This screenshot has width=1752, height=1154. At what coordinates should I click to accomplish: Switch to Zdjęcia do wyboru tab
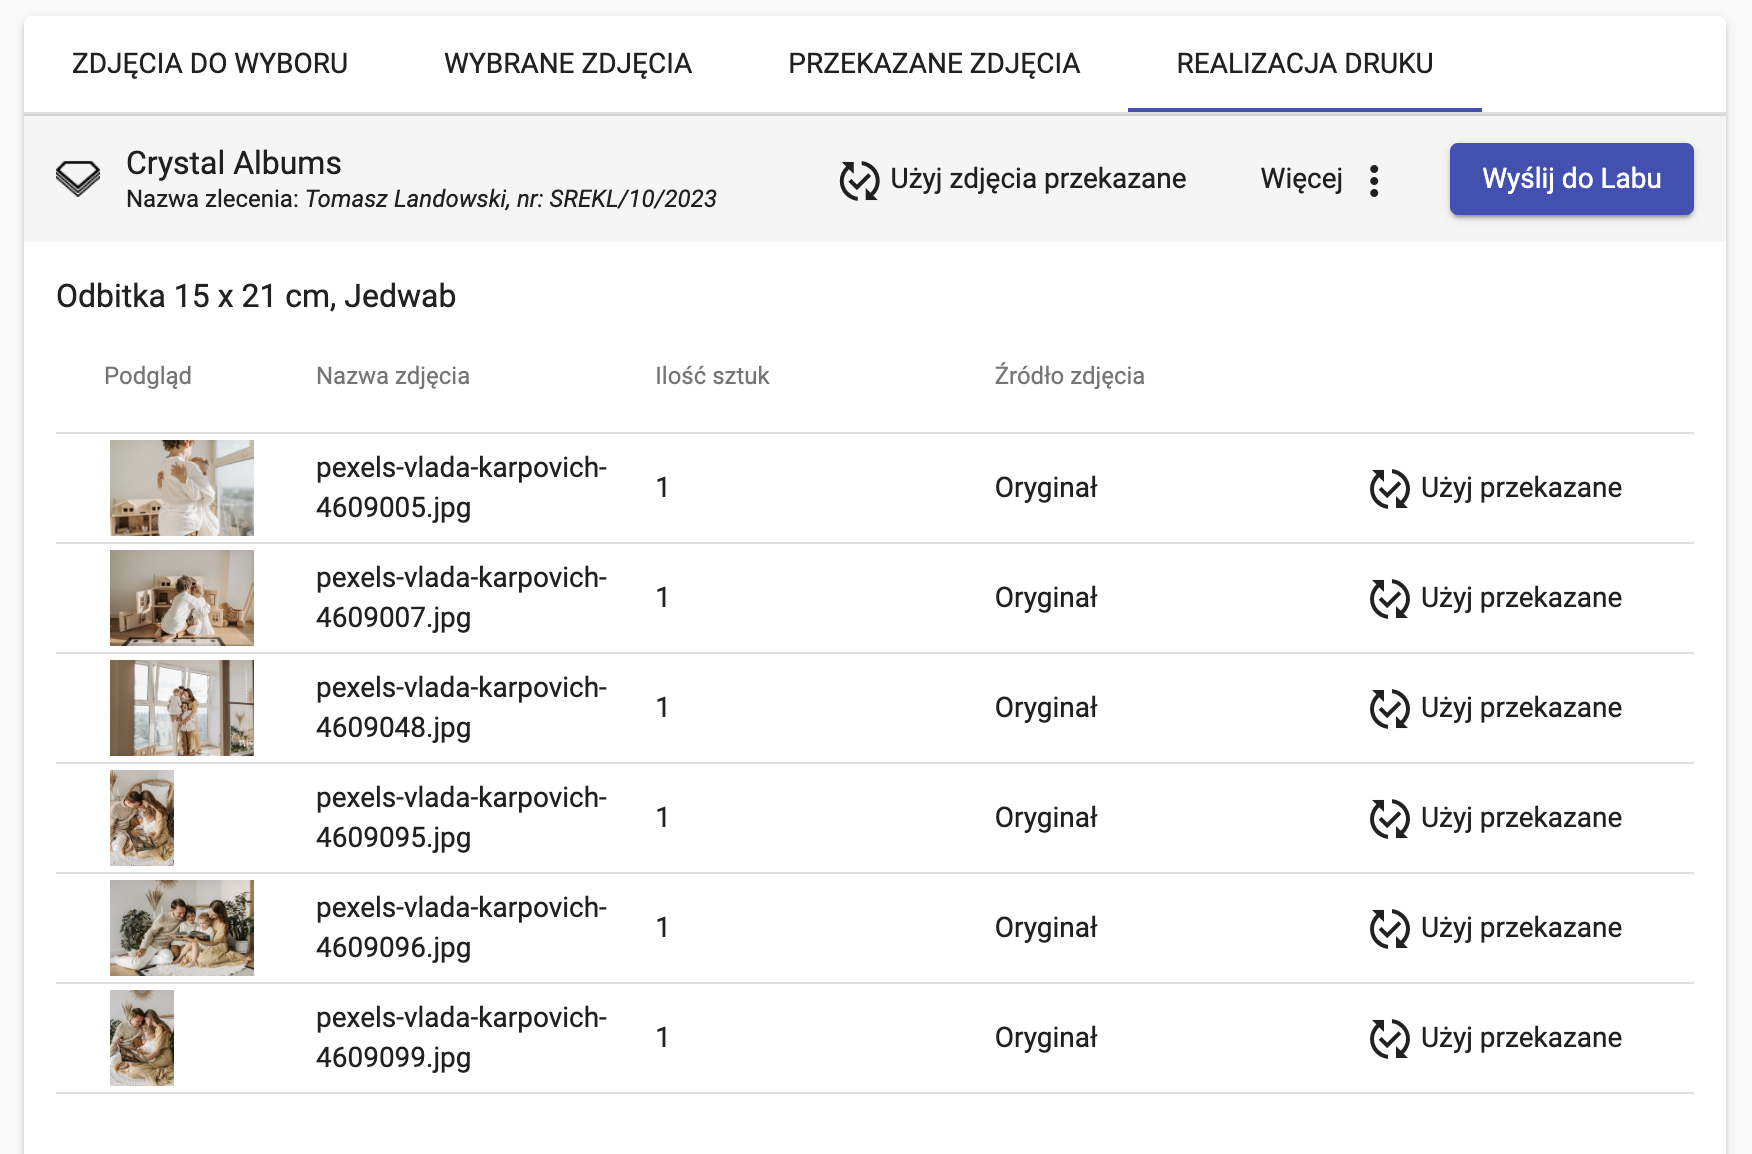pyautogui.click(x=210, y=64)
